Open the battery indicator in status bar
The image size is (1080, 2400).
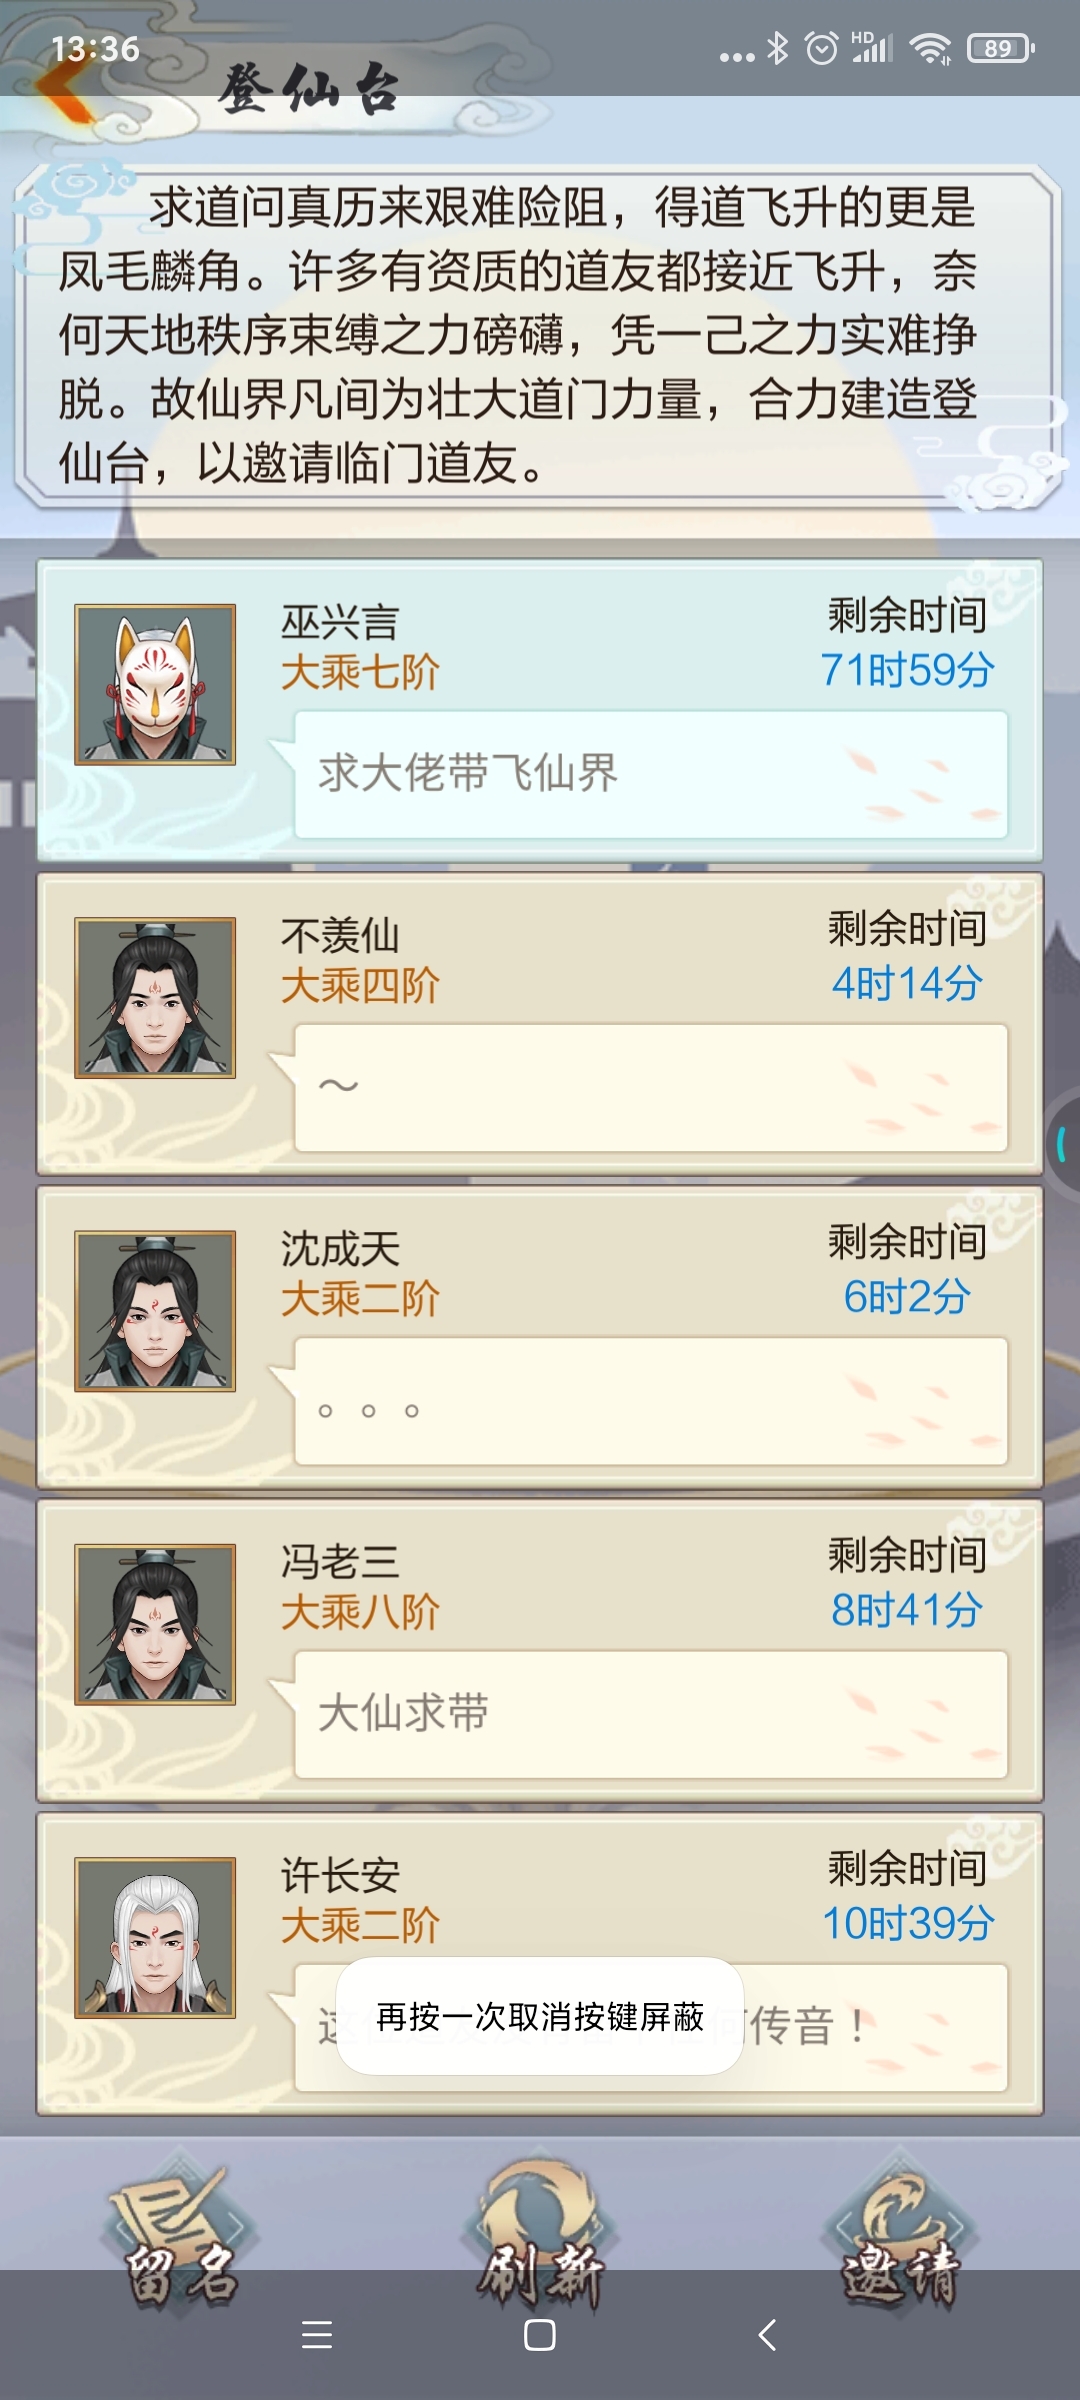pyautogui.click(x=1000, y=48)
